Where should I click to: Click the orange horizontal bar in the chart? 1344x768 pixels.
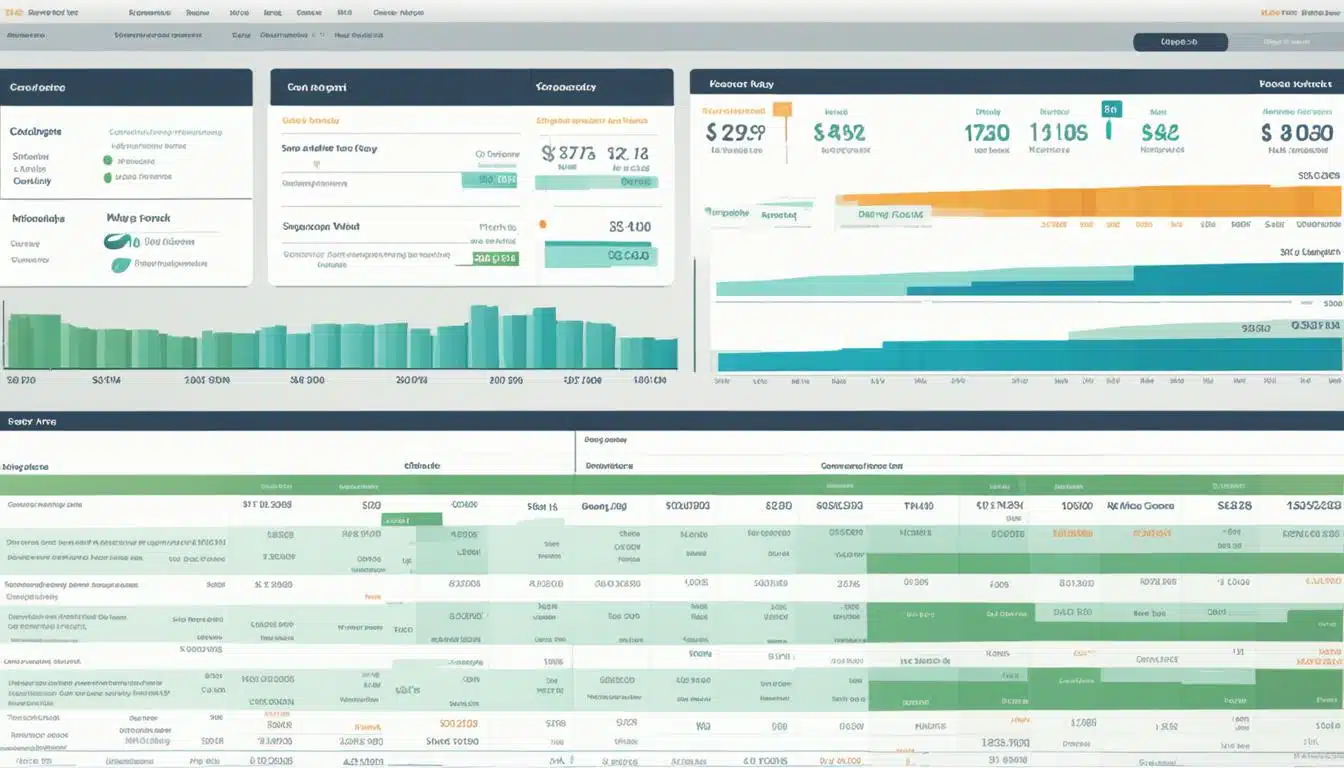1088,201
